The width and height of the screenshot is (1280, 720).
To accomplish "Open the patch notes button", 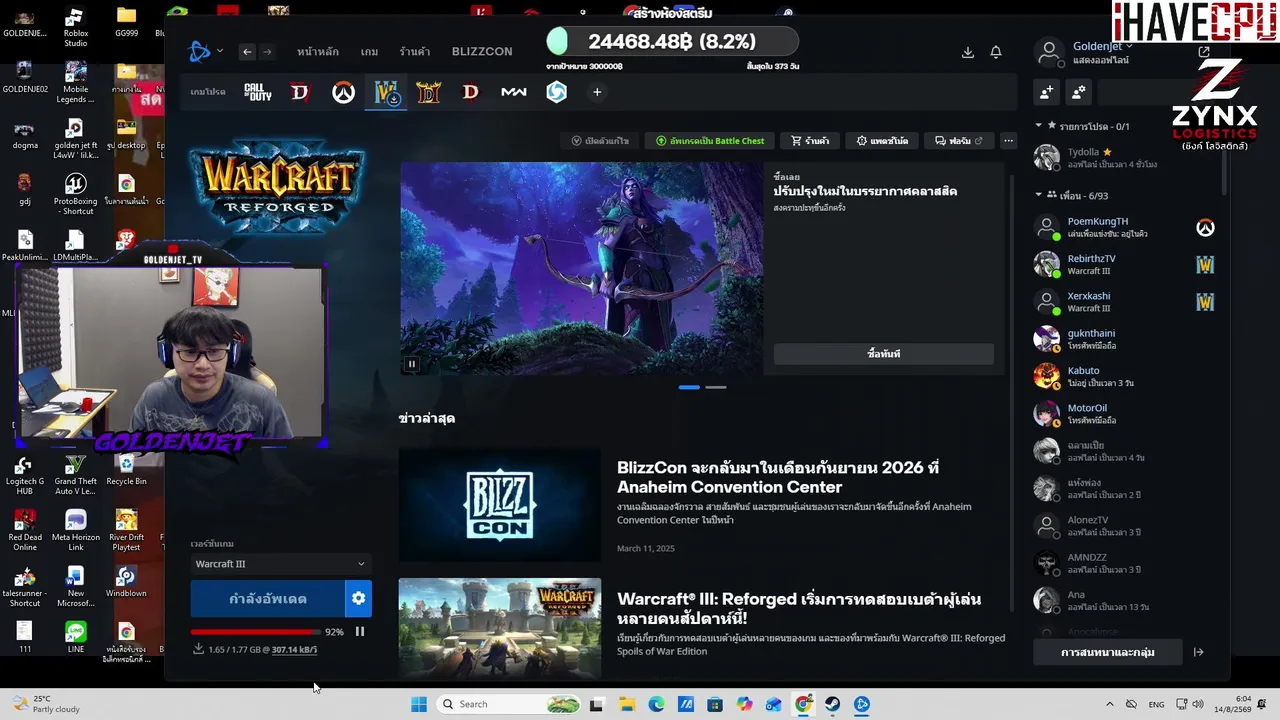I will (x=882, y=141).
